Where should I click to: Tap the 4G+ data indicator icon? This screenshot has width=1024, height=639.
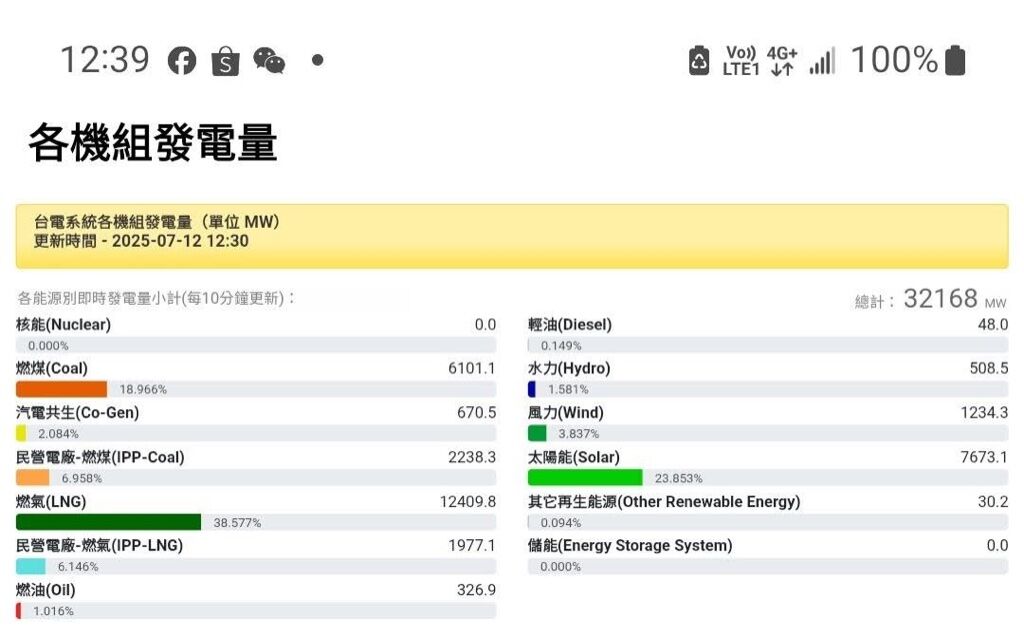[782, 61]
